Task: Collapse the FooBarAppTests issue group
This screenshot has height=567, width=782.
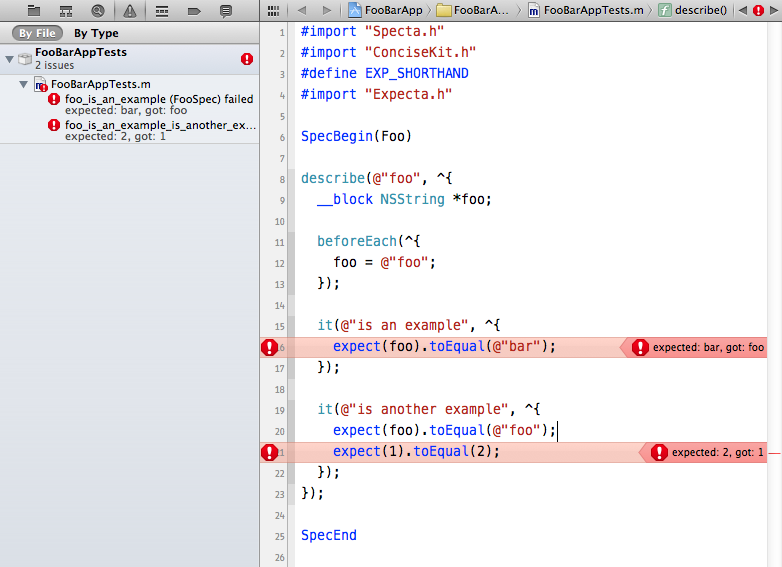Action: [9, 59]
